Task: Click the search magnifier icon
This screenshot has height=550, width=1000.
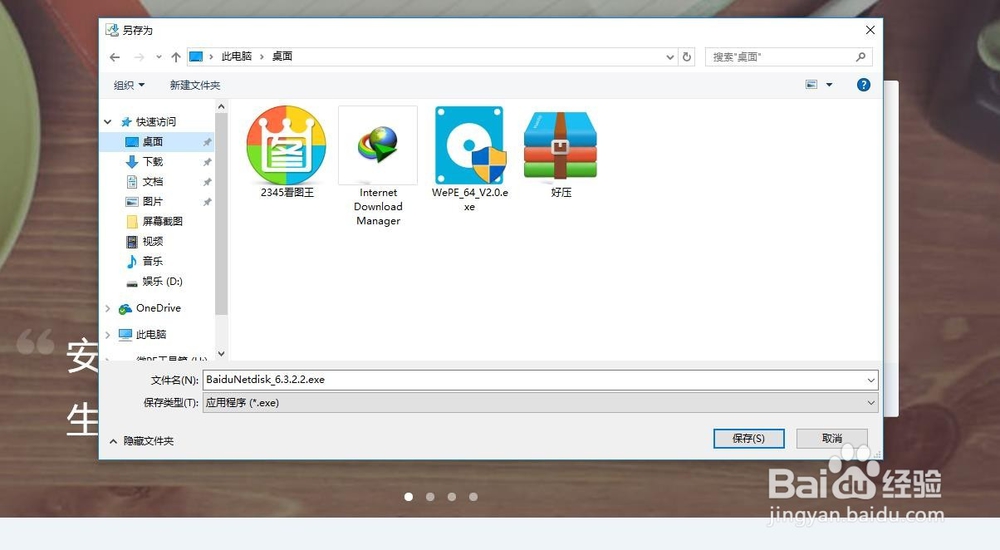Action: (x=860, y=57)
